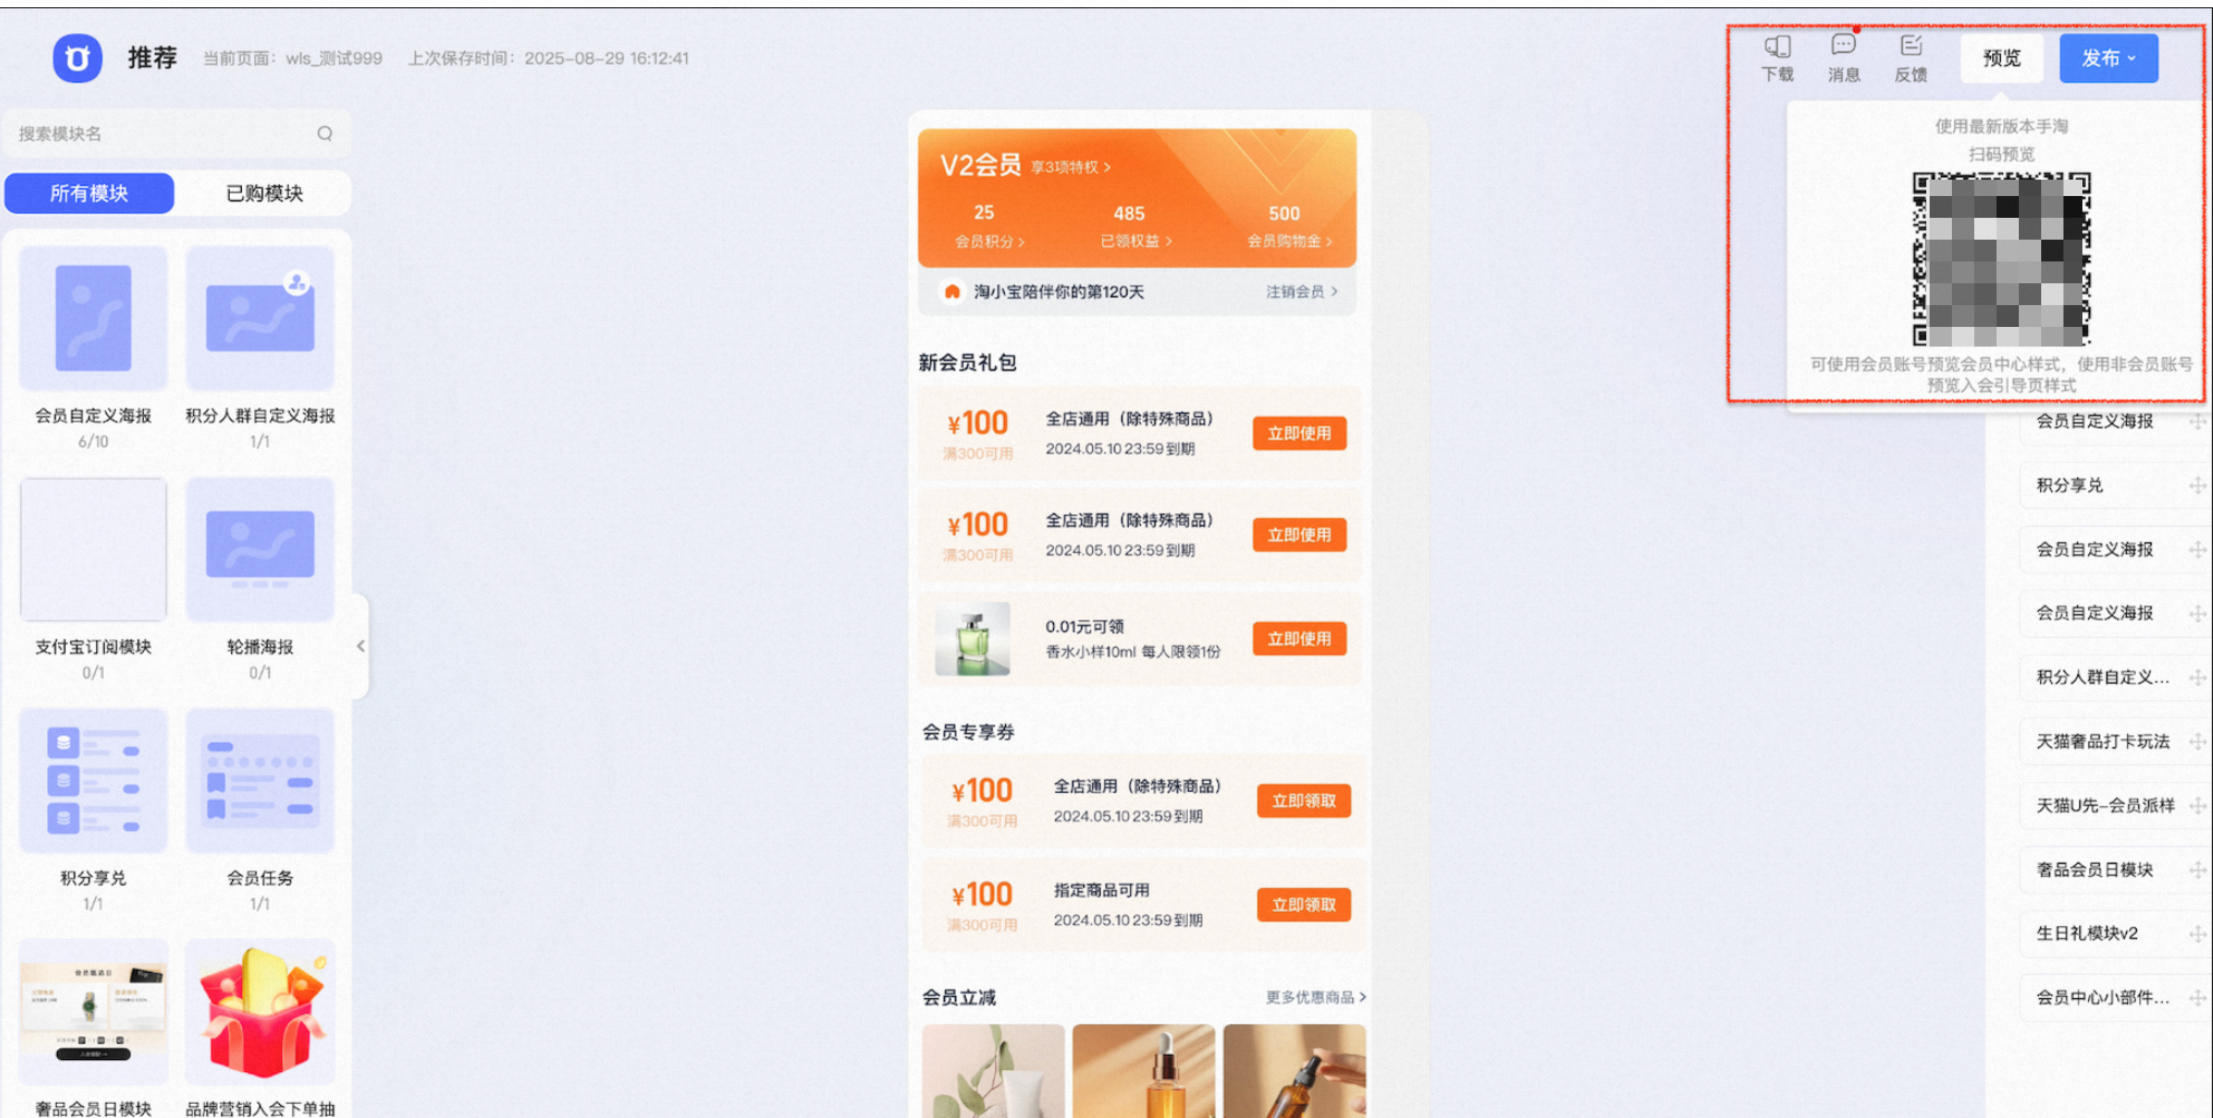Select the 积分人群自定义海报 module thumbnail
2213x1118 pixels.
tap(260, 318)
